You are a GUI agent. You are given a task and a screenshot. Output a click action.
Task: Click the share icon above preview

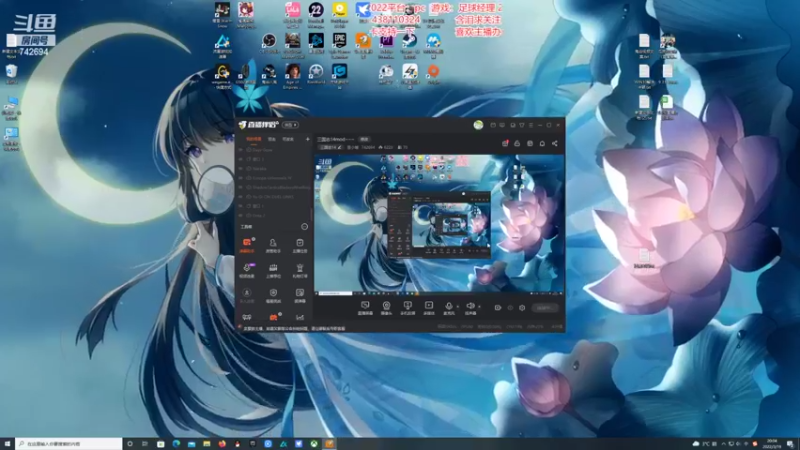point(555,143)
